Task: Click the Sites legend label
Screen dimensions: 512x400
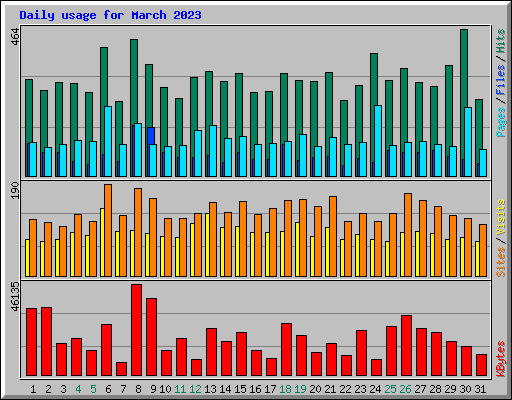Action: coord(500,262)
